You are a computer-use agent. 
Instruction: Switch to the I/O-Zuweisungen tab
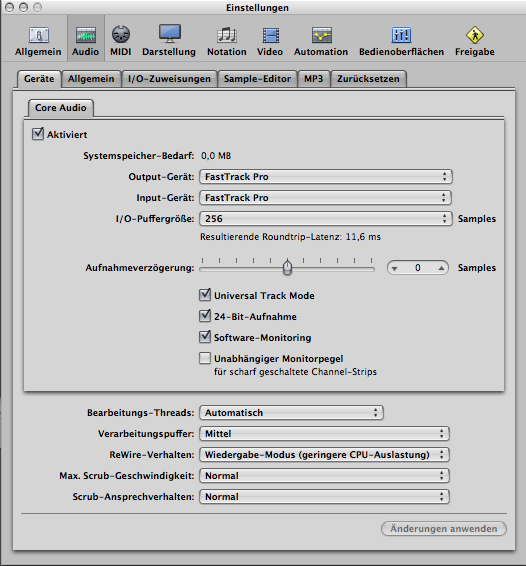[169, 79]
